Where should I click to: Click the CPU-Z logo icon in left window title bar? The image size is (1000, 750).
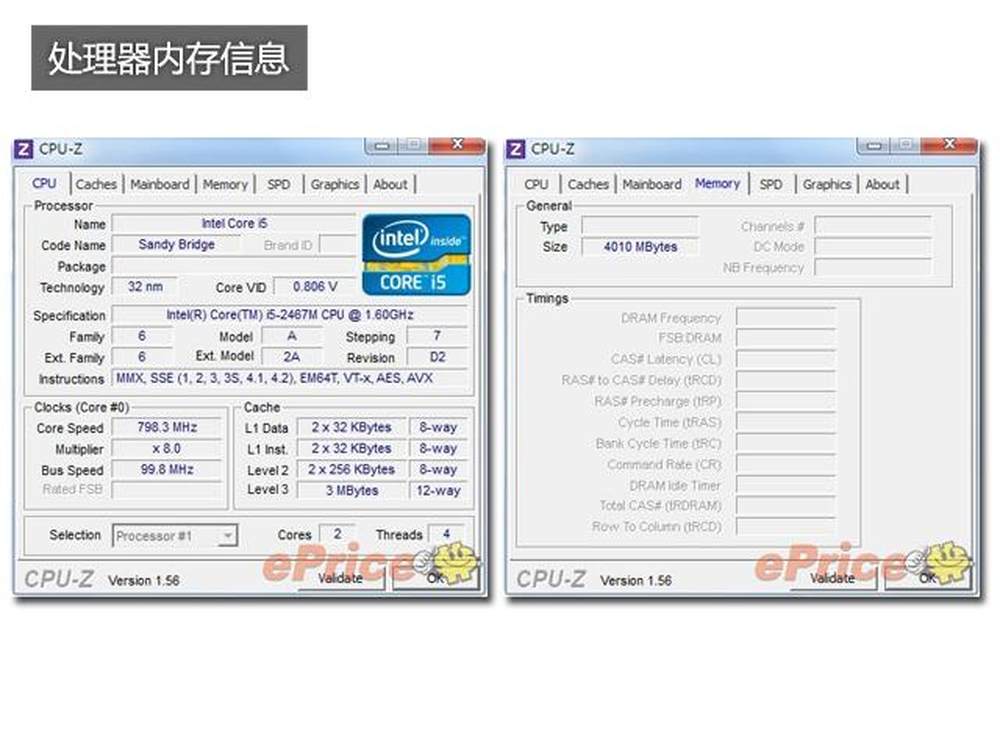click(24, 149)
